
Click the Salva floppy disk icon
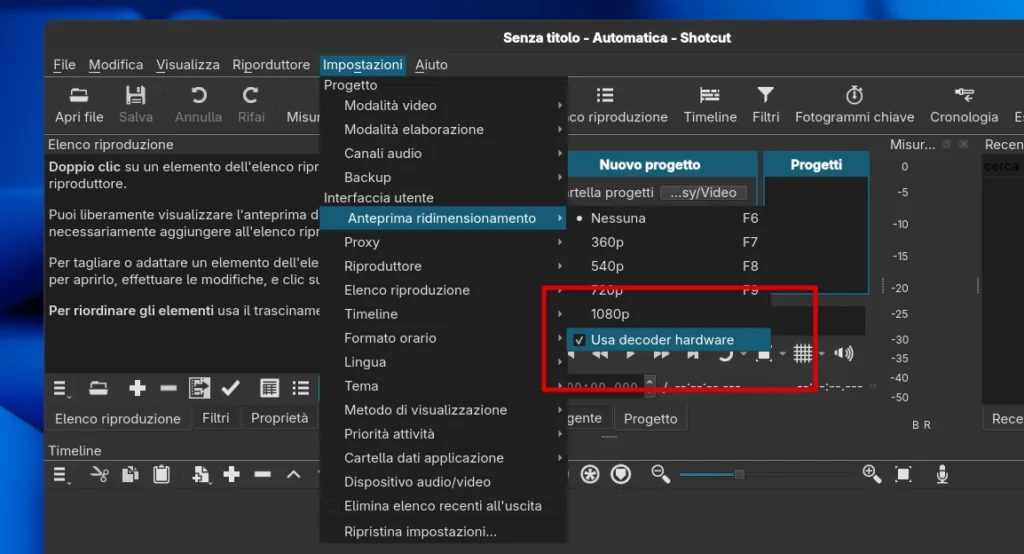point(135,95)
